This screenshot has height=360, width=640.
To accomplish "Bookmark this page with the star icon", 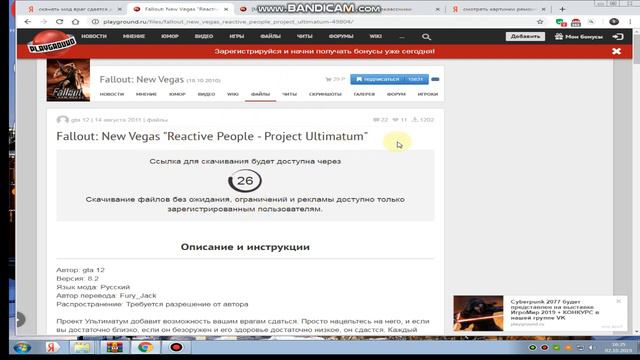I will pyautogui.click(x=540, y=22).
